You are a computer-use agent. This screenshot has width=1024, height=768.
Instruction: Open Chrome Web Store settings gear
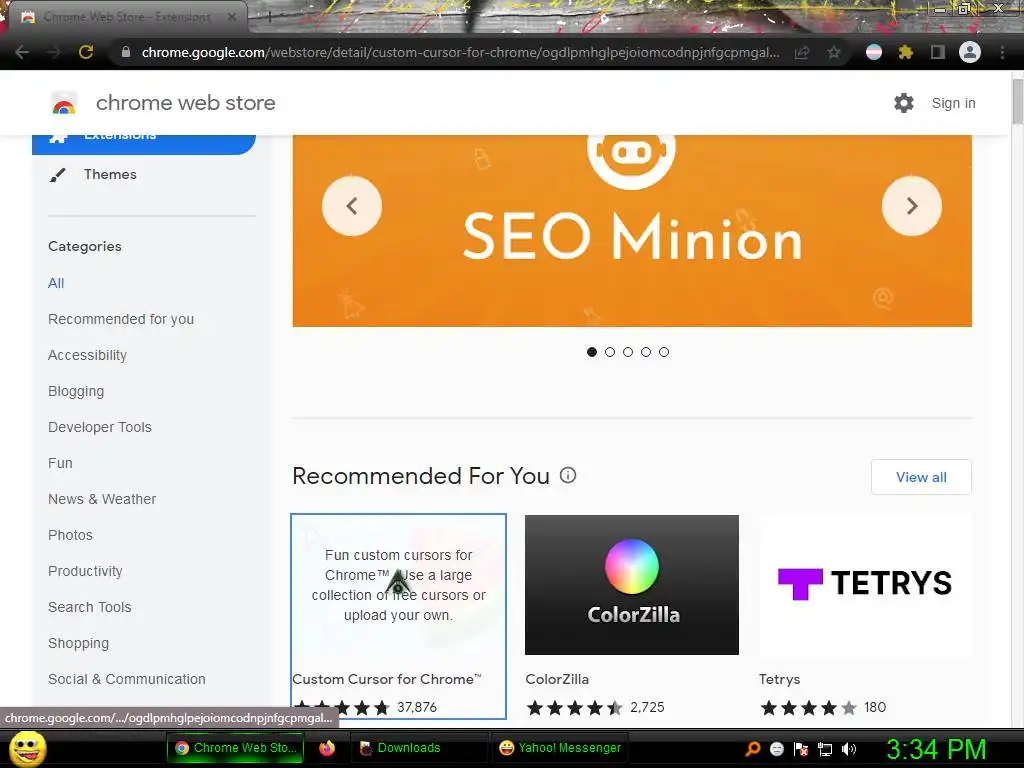pos(904,103)
